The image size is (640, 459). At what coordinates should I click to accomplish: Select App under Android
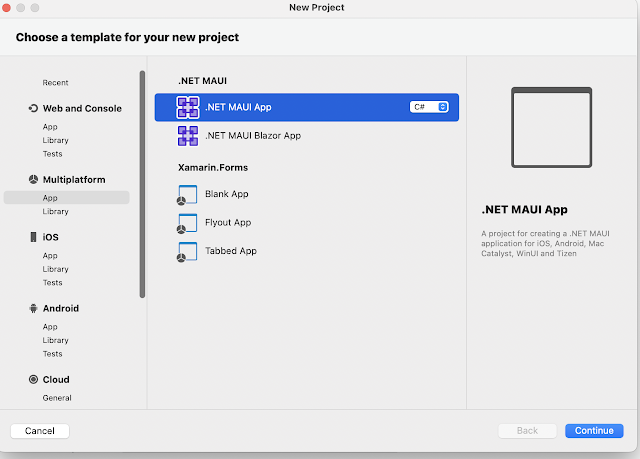[x=50, y=327]
